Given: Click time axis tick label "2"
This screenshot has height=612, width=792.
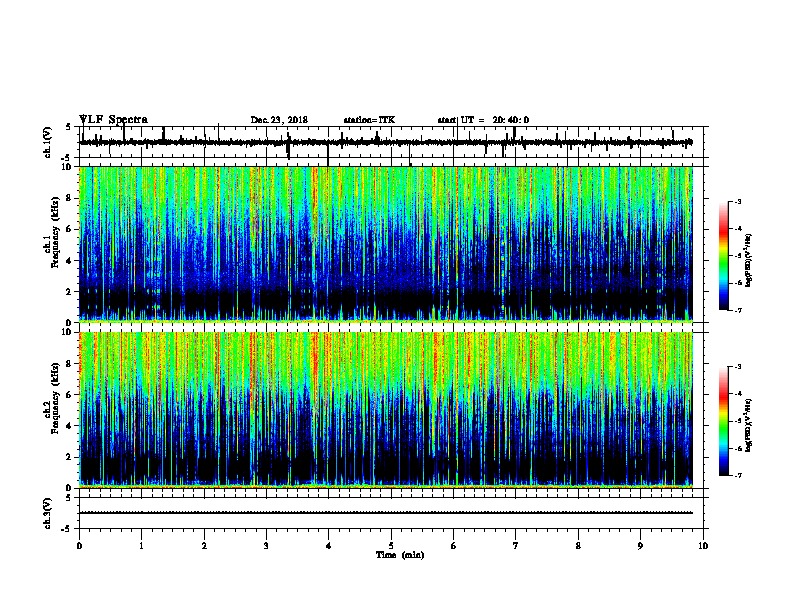Looking at the screenshot, I should (x=204, y=546).
